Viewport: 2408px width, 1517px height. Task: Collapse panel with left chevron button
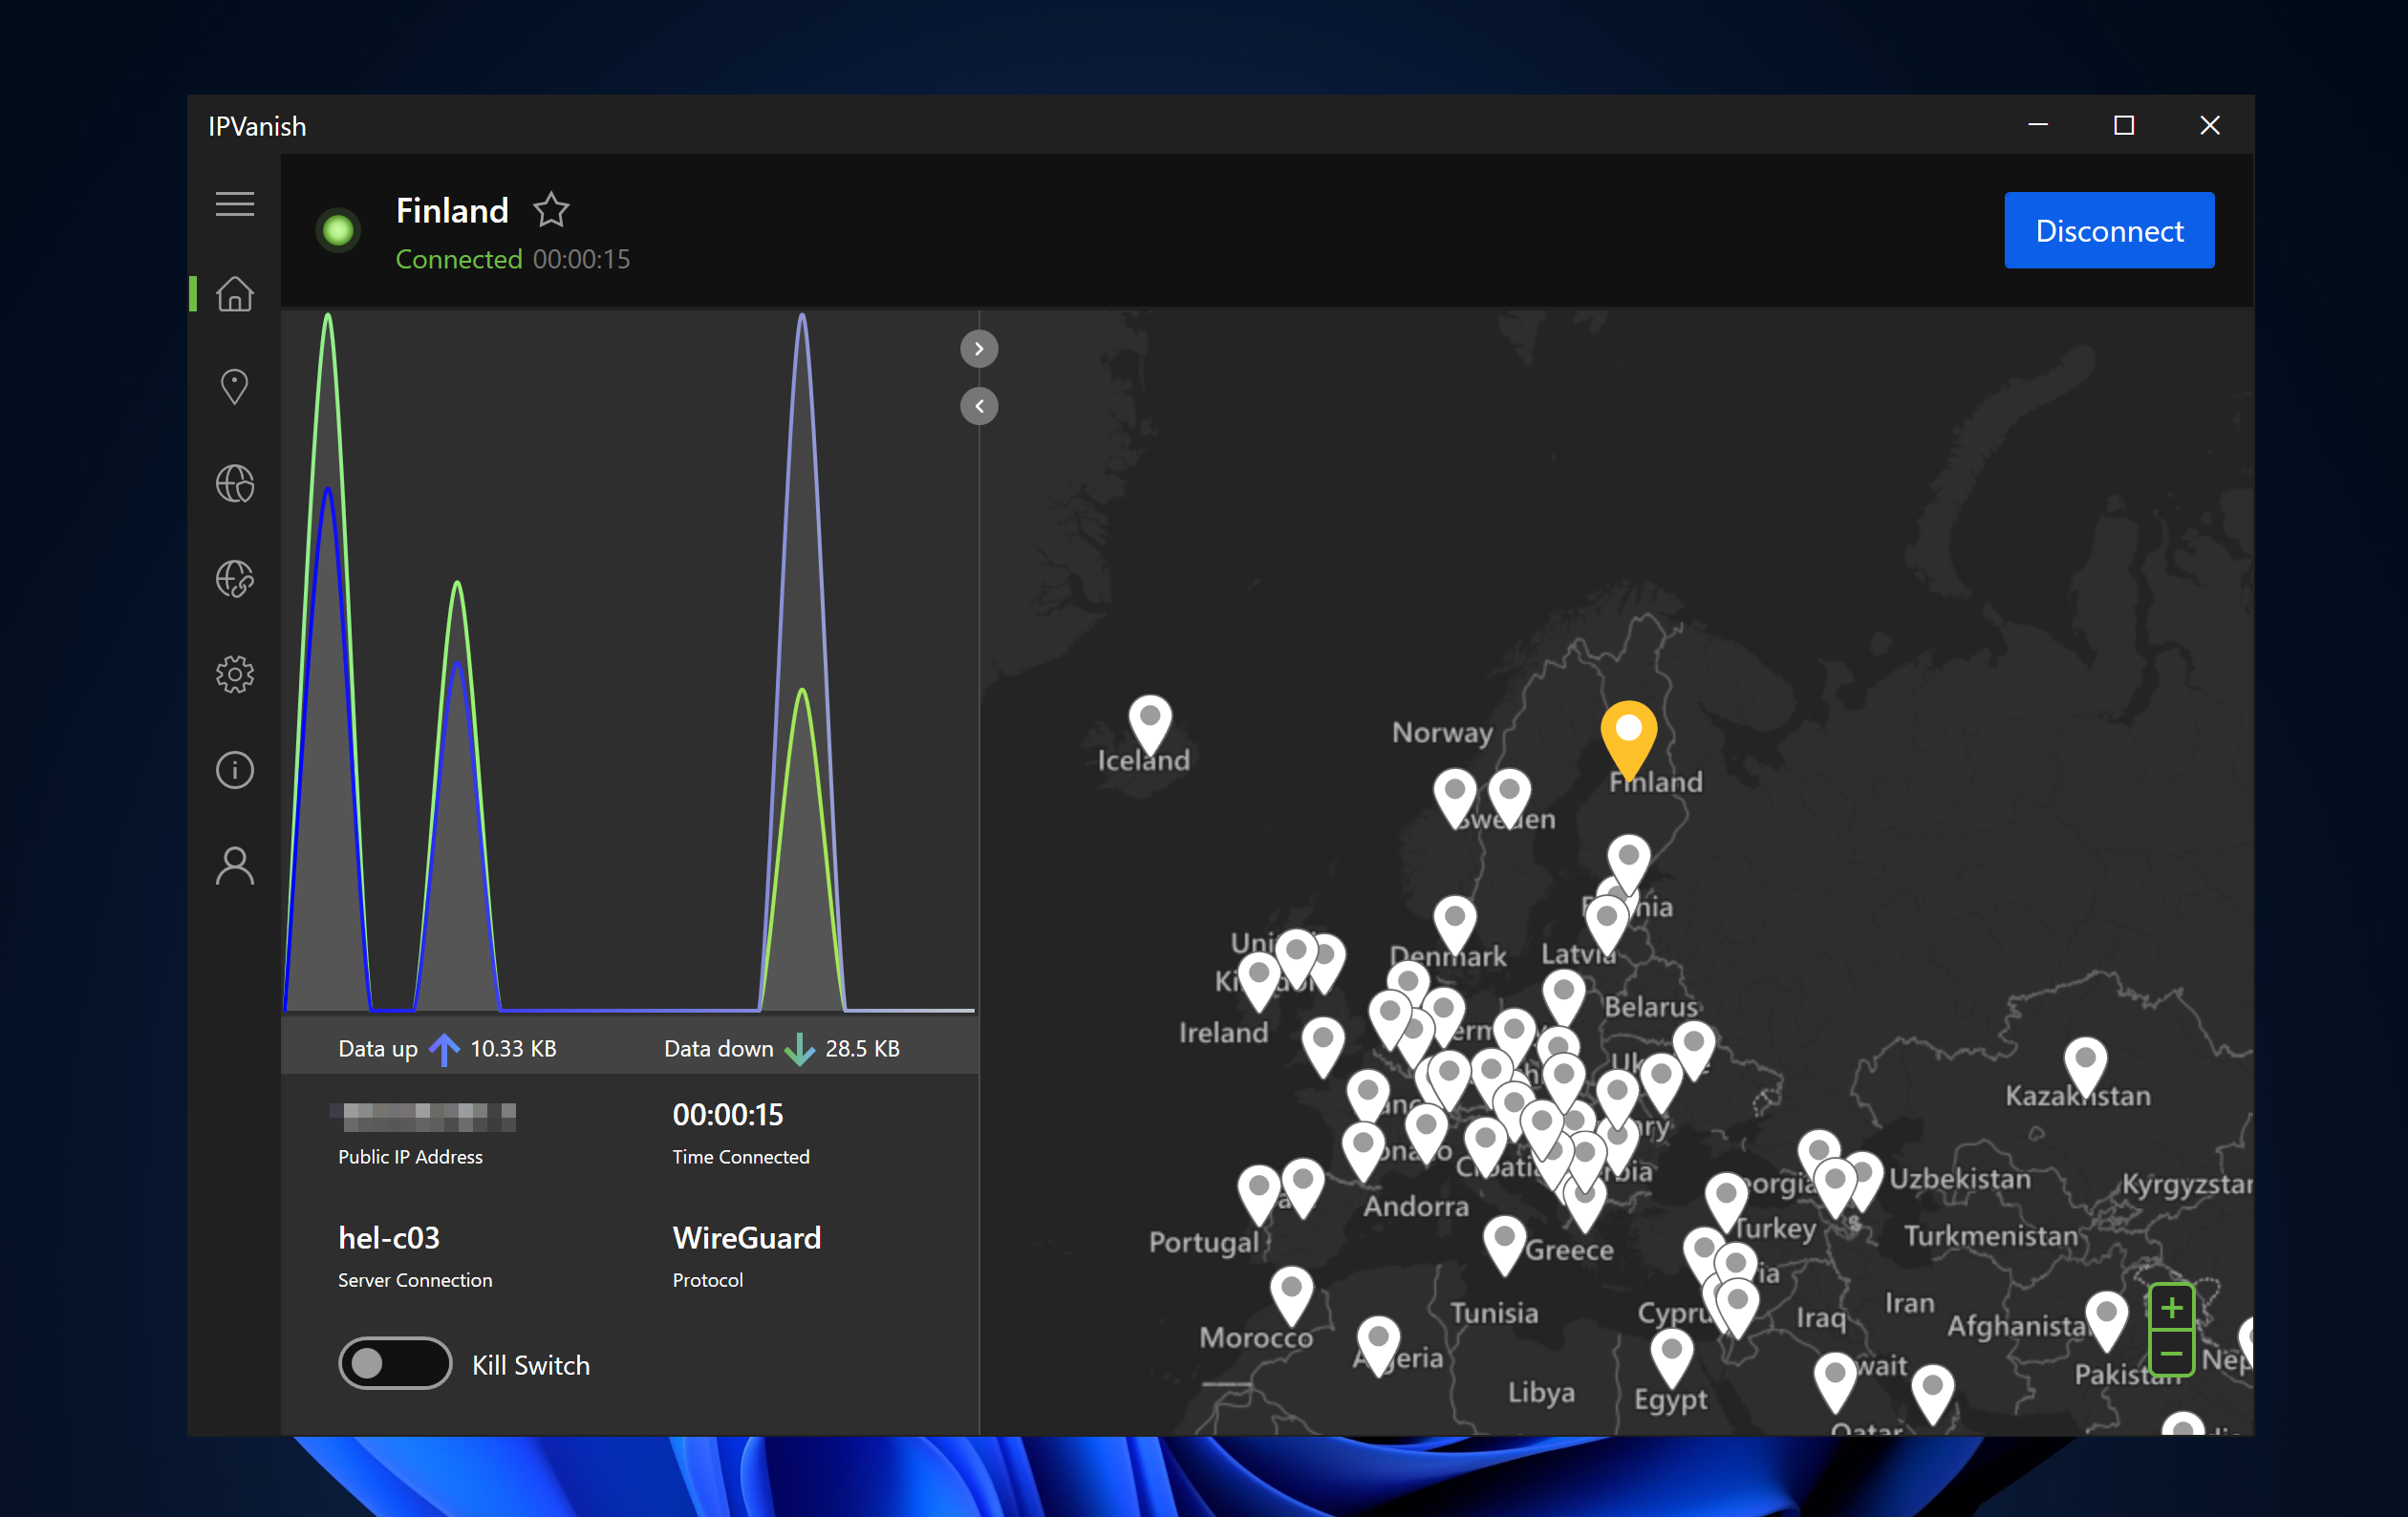click(x=979, y=406)
